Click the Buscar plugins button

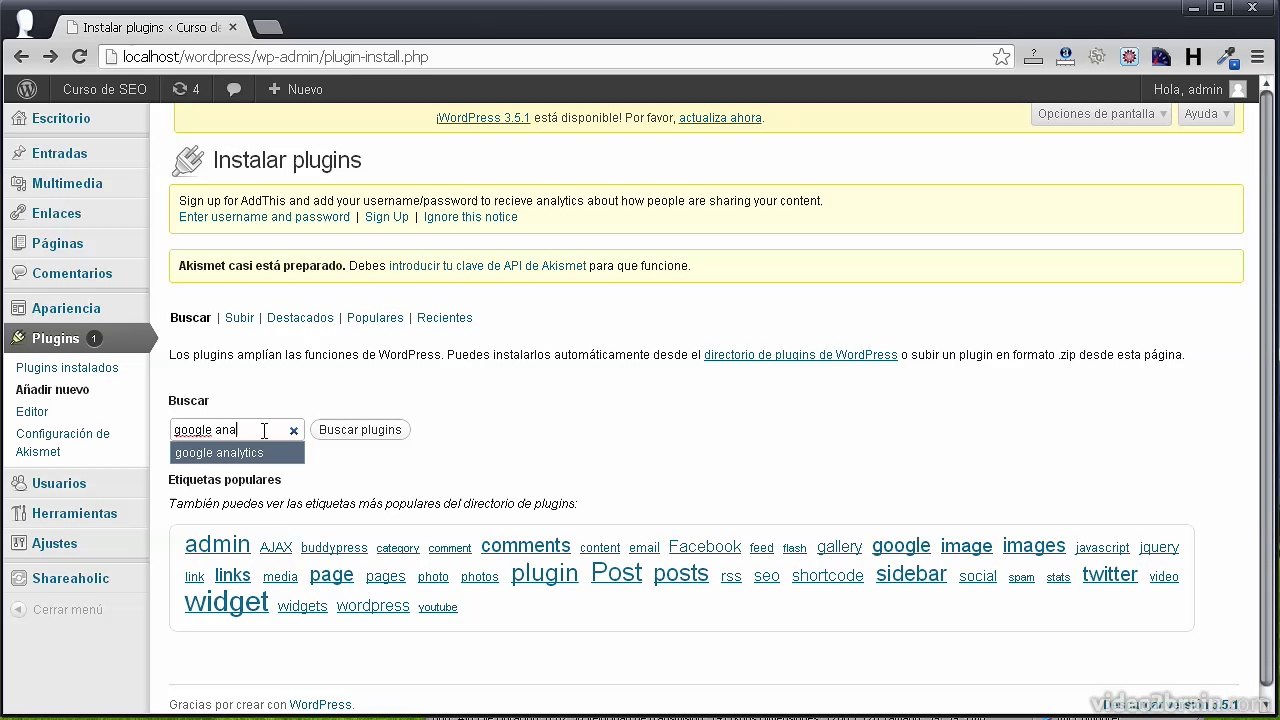click(360, 430)
